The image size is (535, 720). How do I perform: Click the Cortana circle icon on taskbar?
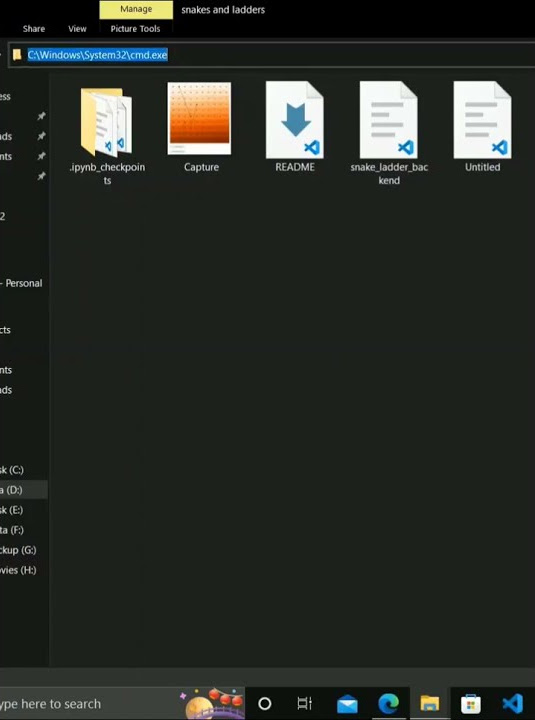pos(265,703)
